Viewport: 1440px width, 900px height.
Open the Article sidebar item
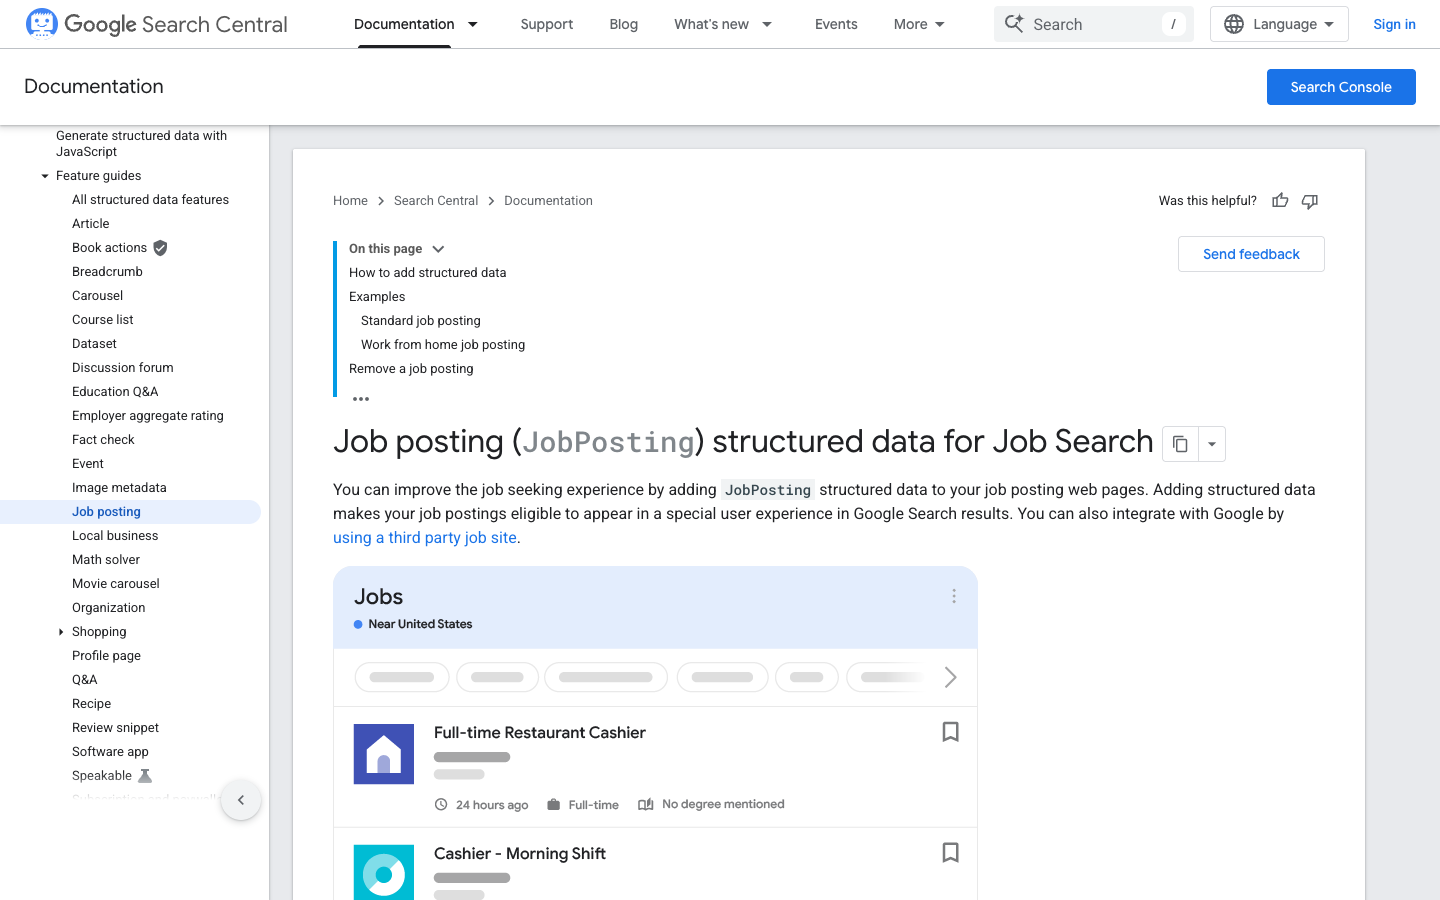click(91, 224)
